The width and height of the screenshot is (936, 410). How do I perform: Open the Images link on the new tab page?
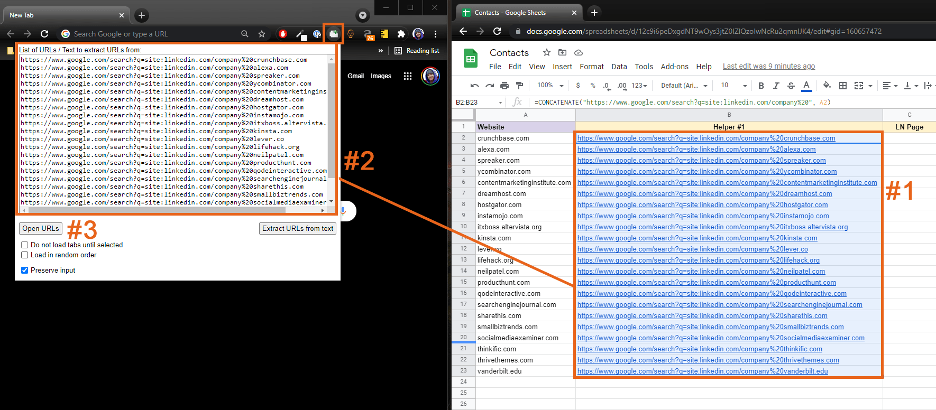(x=381, y=76)
